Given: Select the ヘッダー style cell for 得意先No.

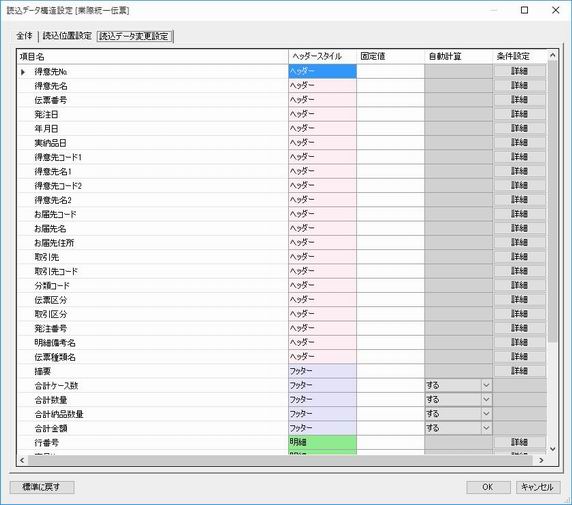Looking at the screenshot, I should click(322, 71).
